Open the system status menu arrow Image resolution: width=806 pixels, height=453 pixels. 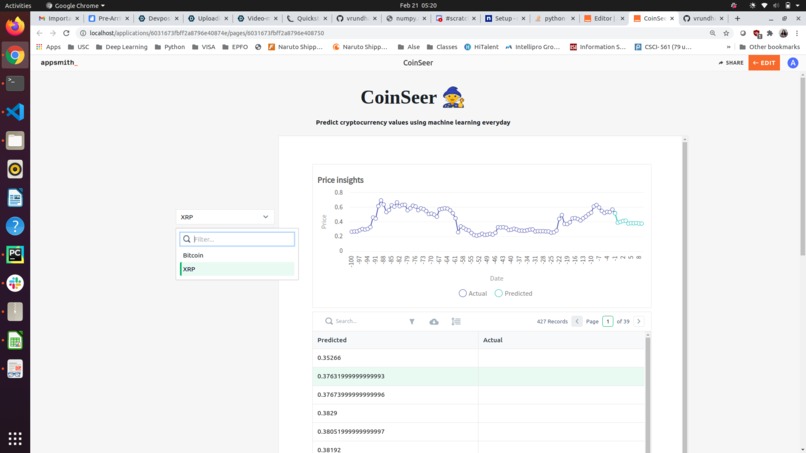(798, 5)
